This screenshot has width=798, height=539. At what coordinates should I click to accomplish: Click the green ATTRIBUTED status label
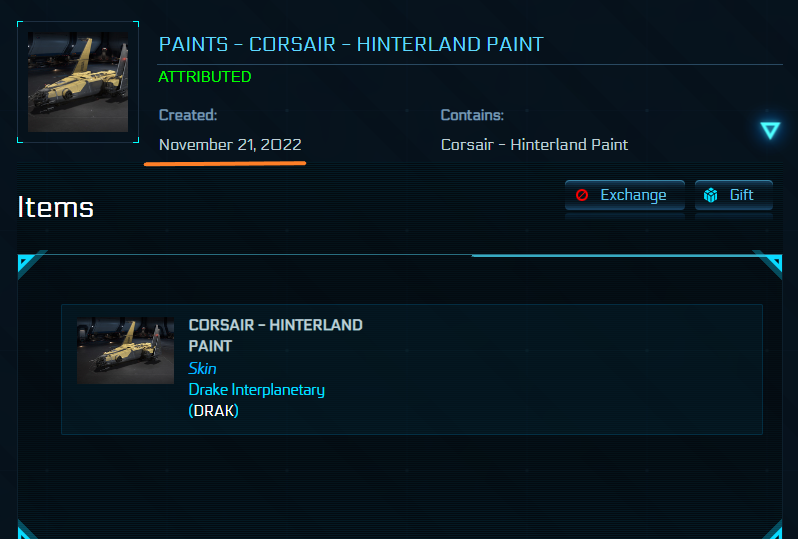pyautogui.click(x=205, y=77)
